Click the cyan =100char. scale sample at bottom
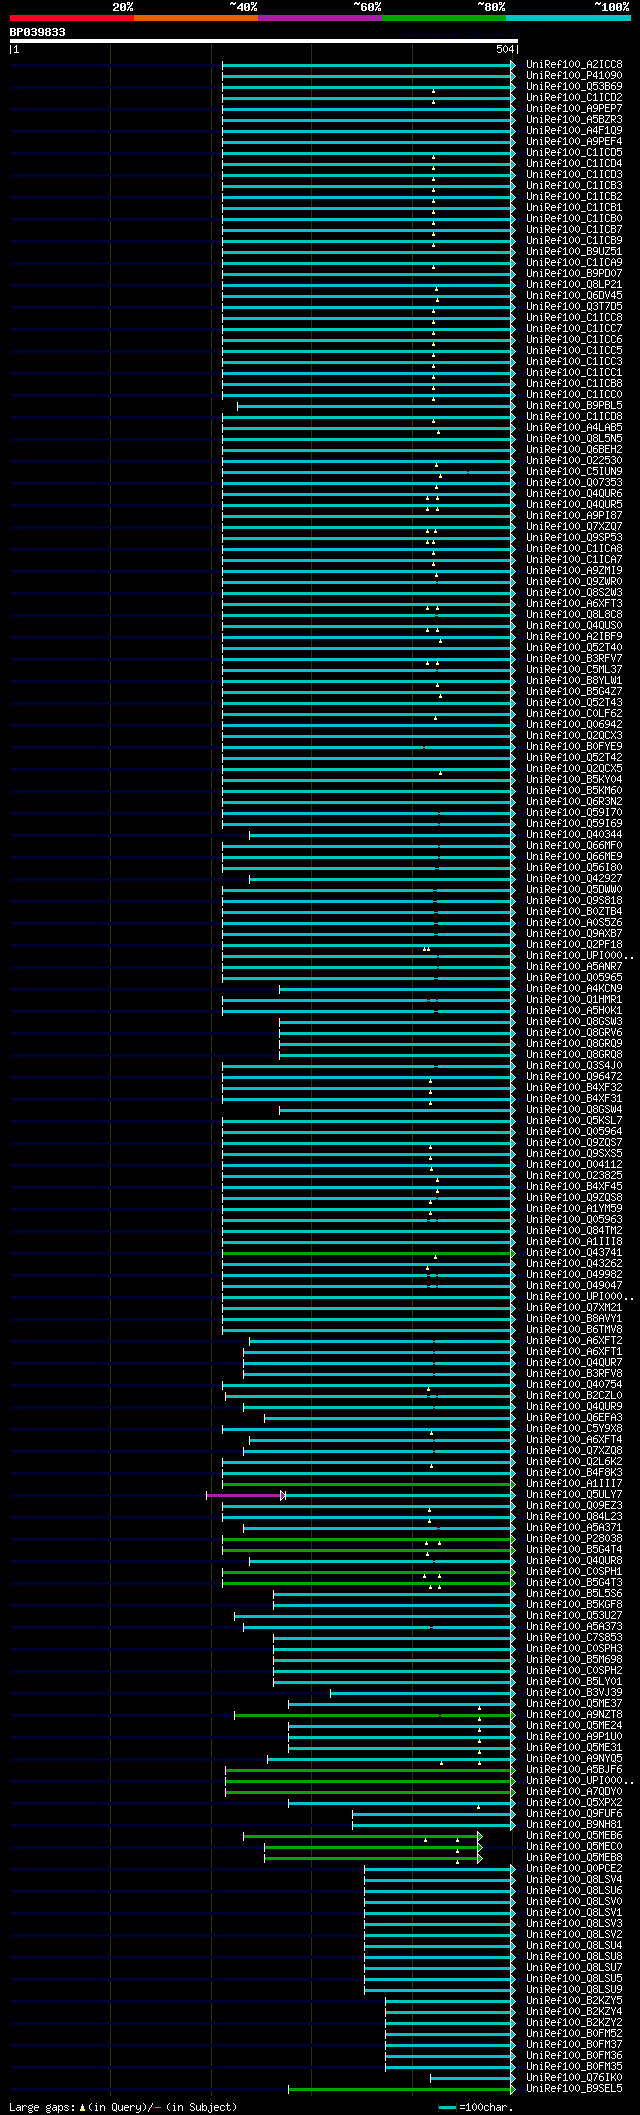 447,2107
